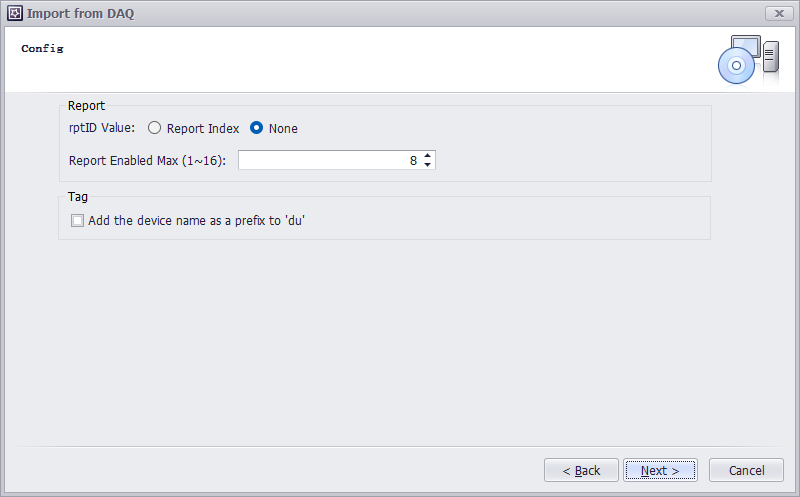Viewport: 800px width, 497px height.
Task: Select the Report Index radio button
Action: click(155, 128)
